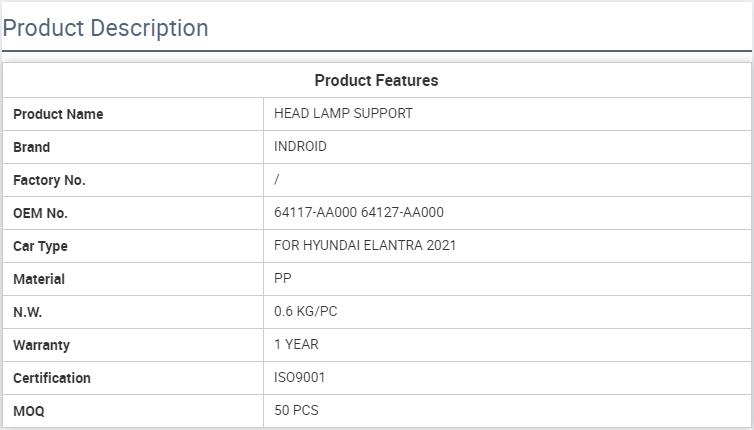
Task: Click the 1 YEAR warranty value
Action: (x=296, y=344)
